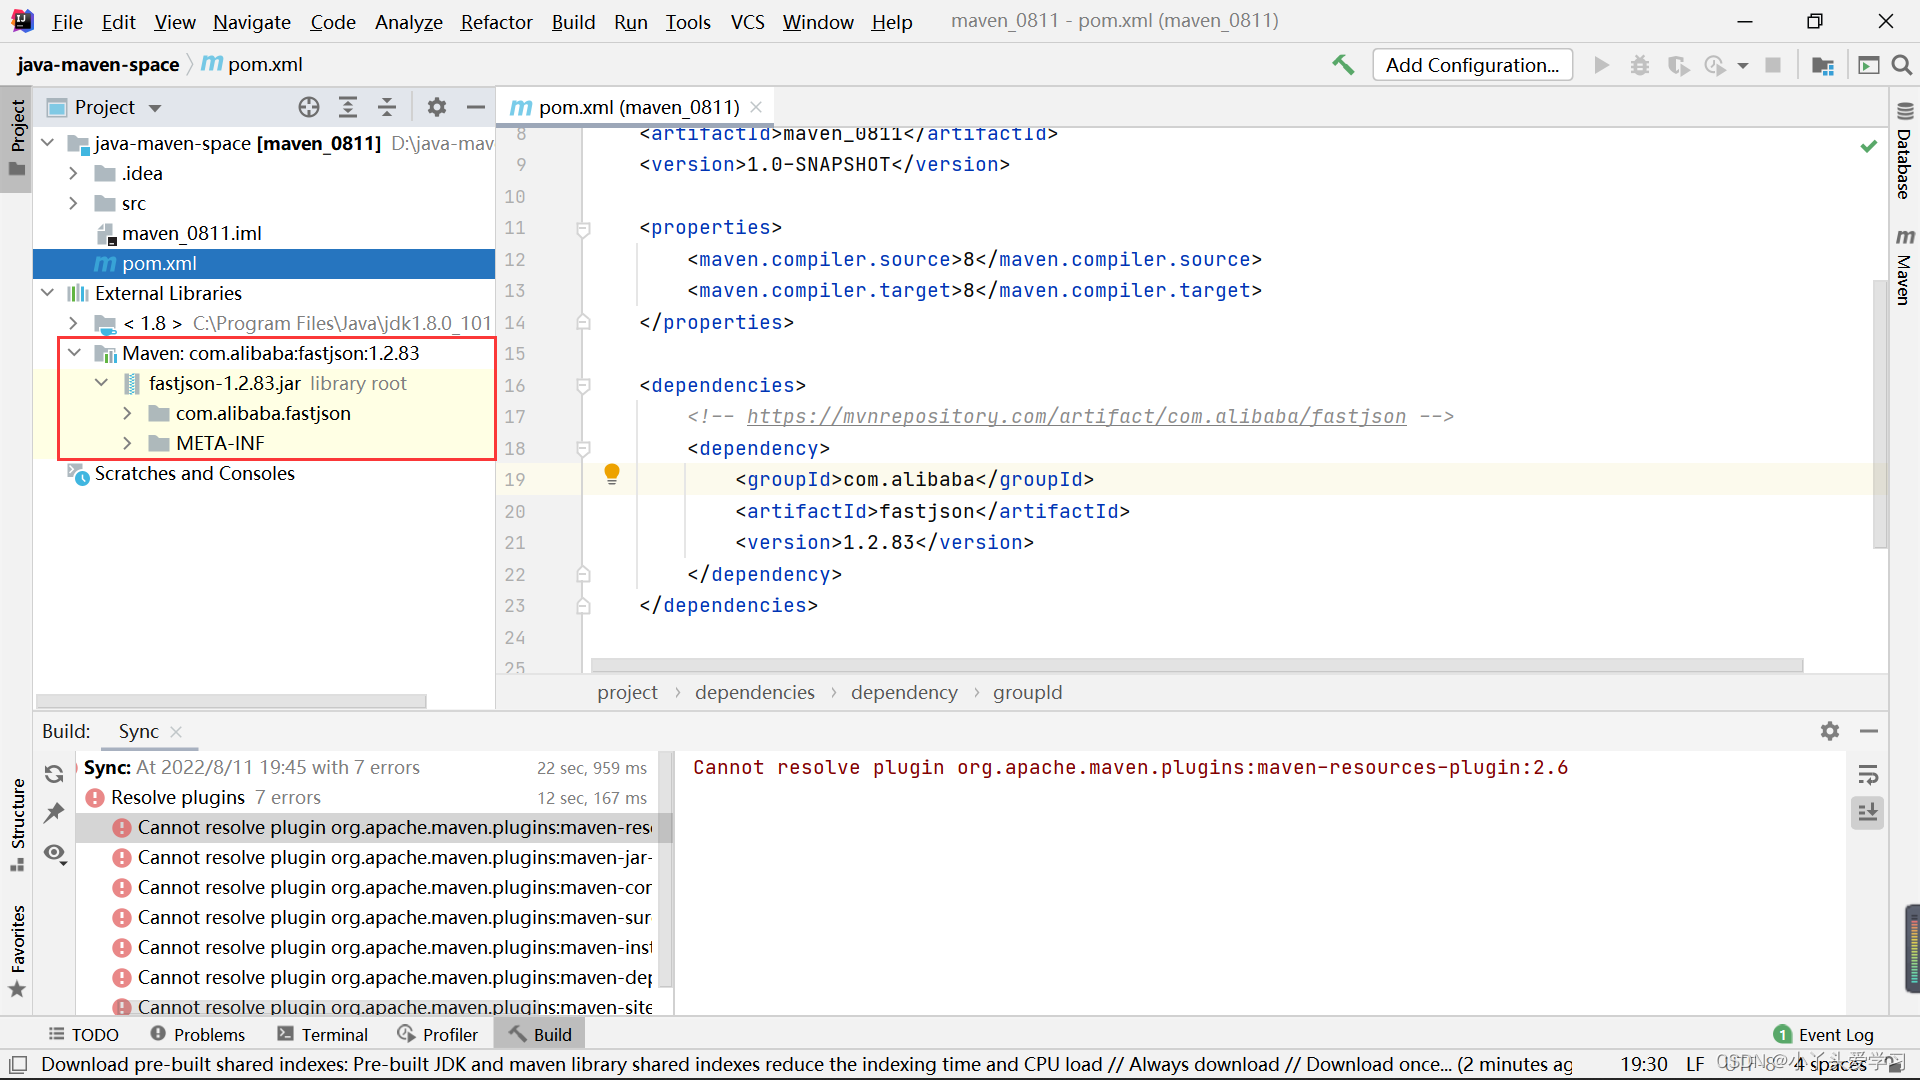Viewport: 1920px width, 1080px height.
Task: Expand the JDK 1.8 library node
Action: (74, 323)
